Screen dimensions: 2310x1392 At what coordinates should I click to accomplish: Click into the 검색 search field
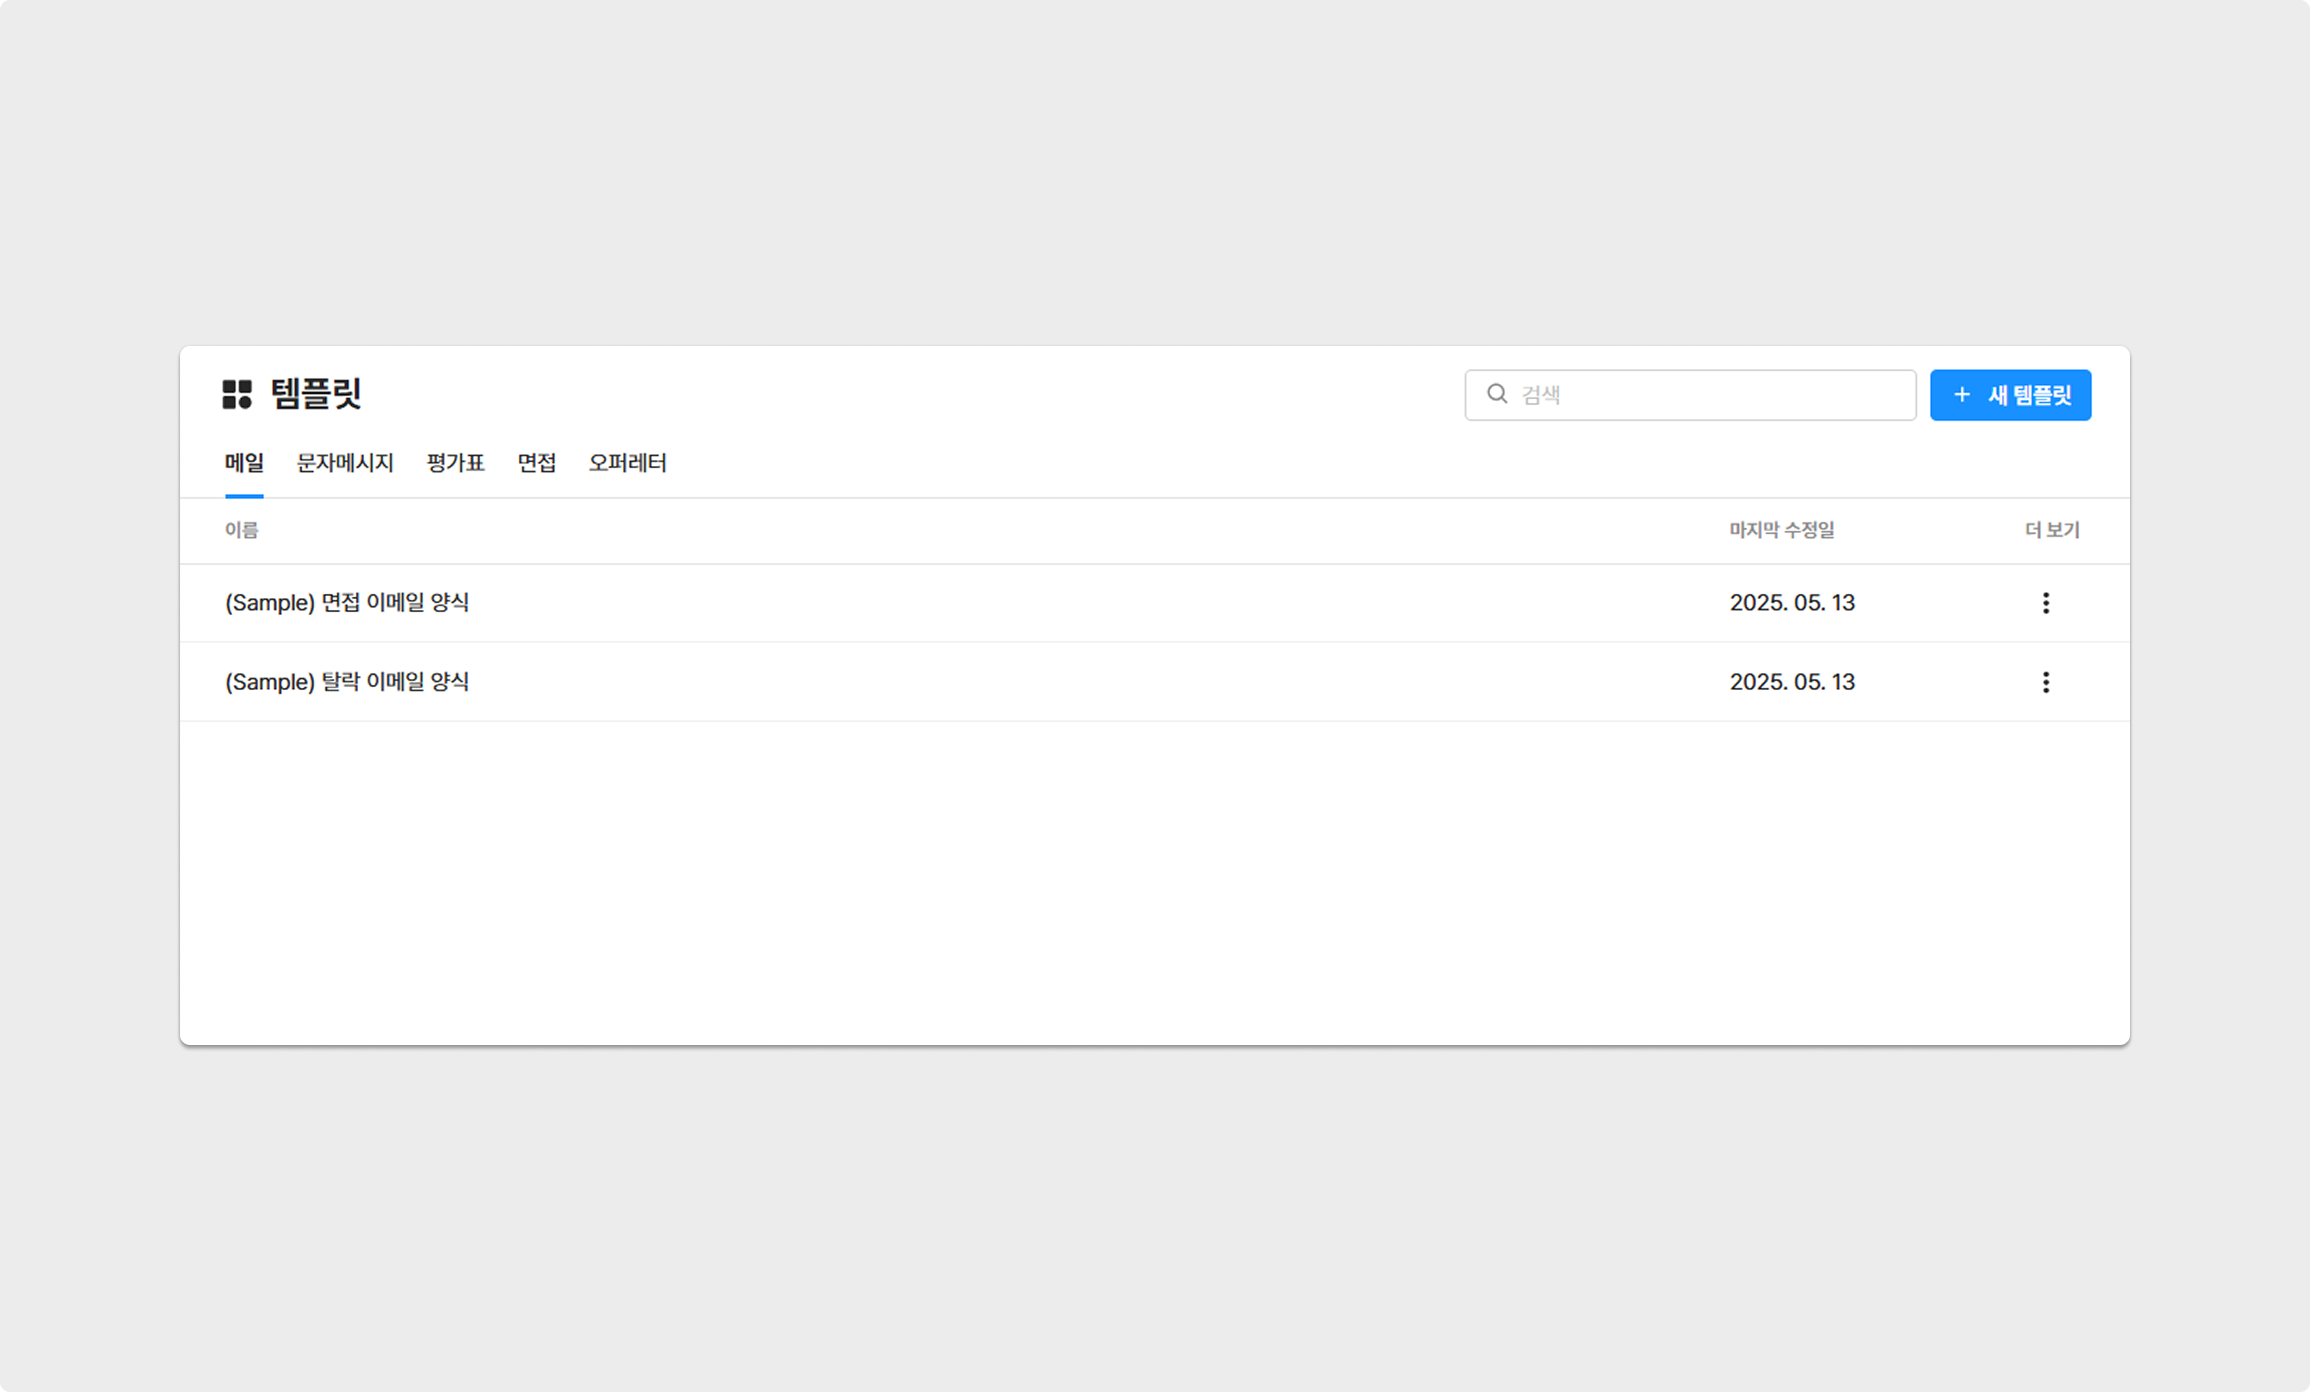1710,395
